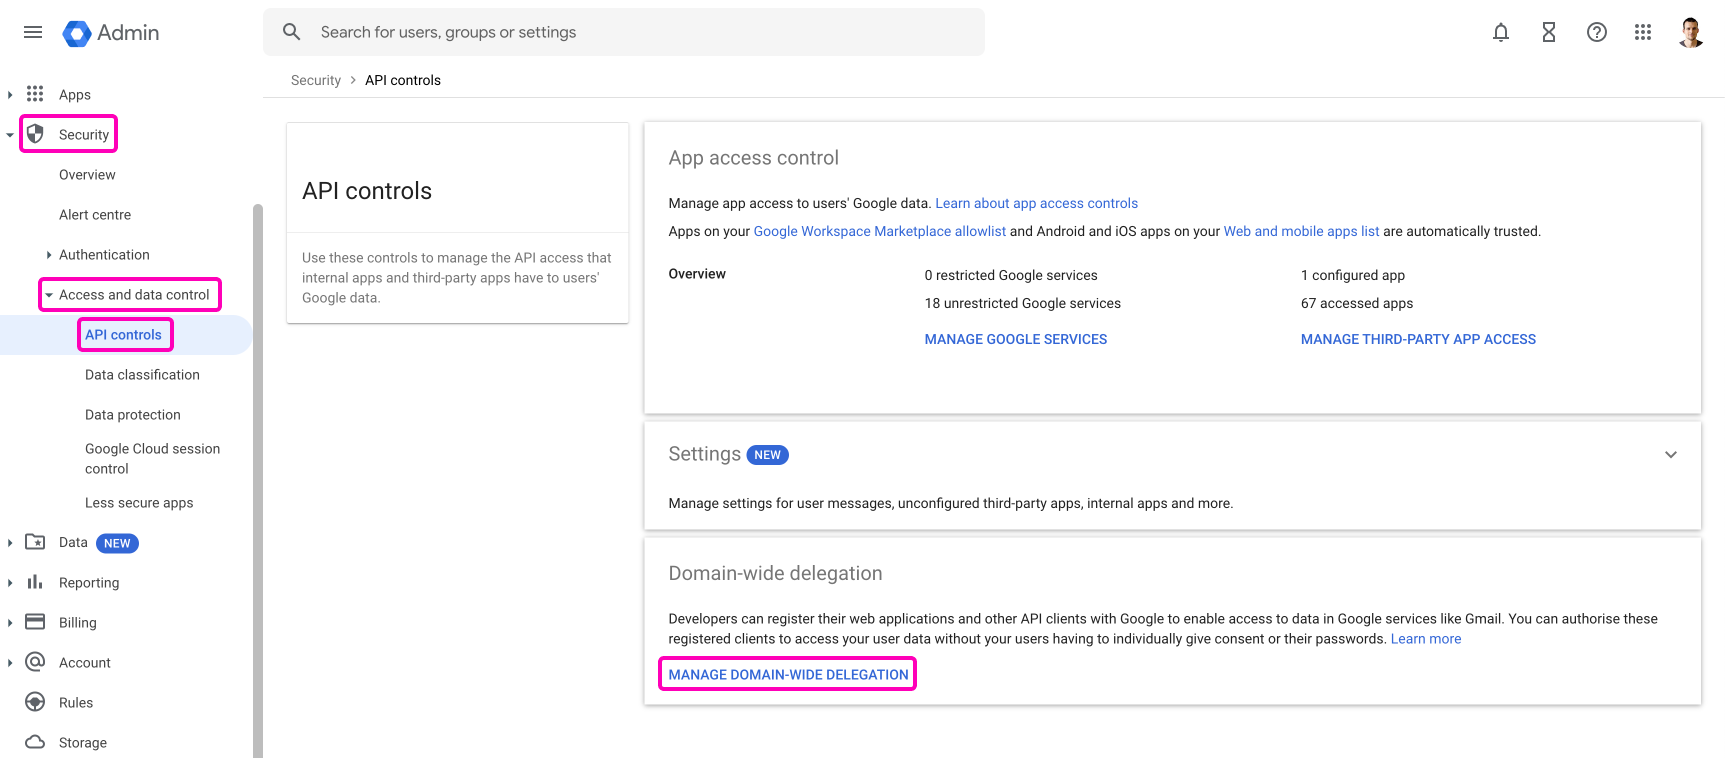Open the main hamburger menu
The height and width of the screenshot is (758, 1725).
33,32
